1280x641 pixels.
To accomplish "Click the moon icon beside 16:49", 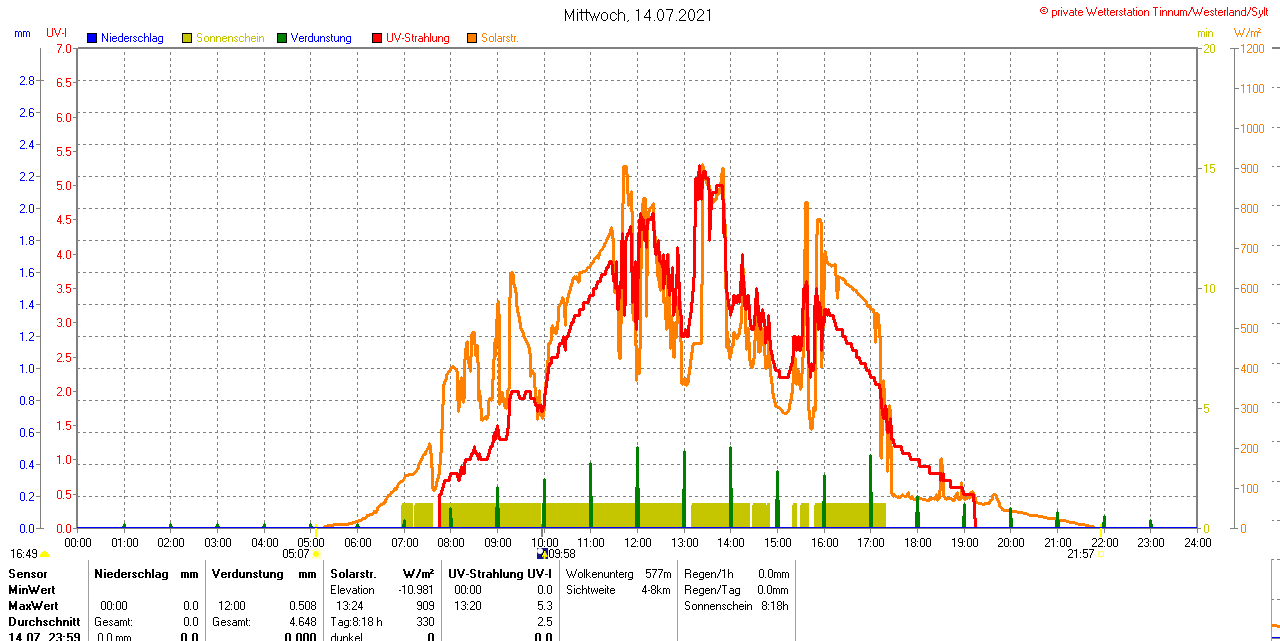I will pyautogui.click(x=45, y=553).
